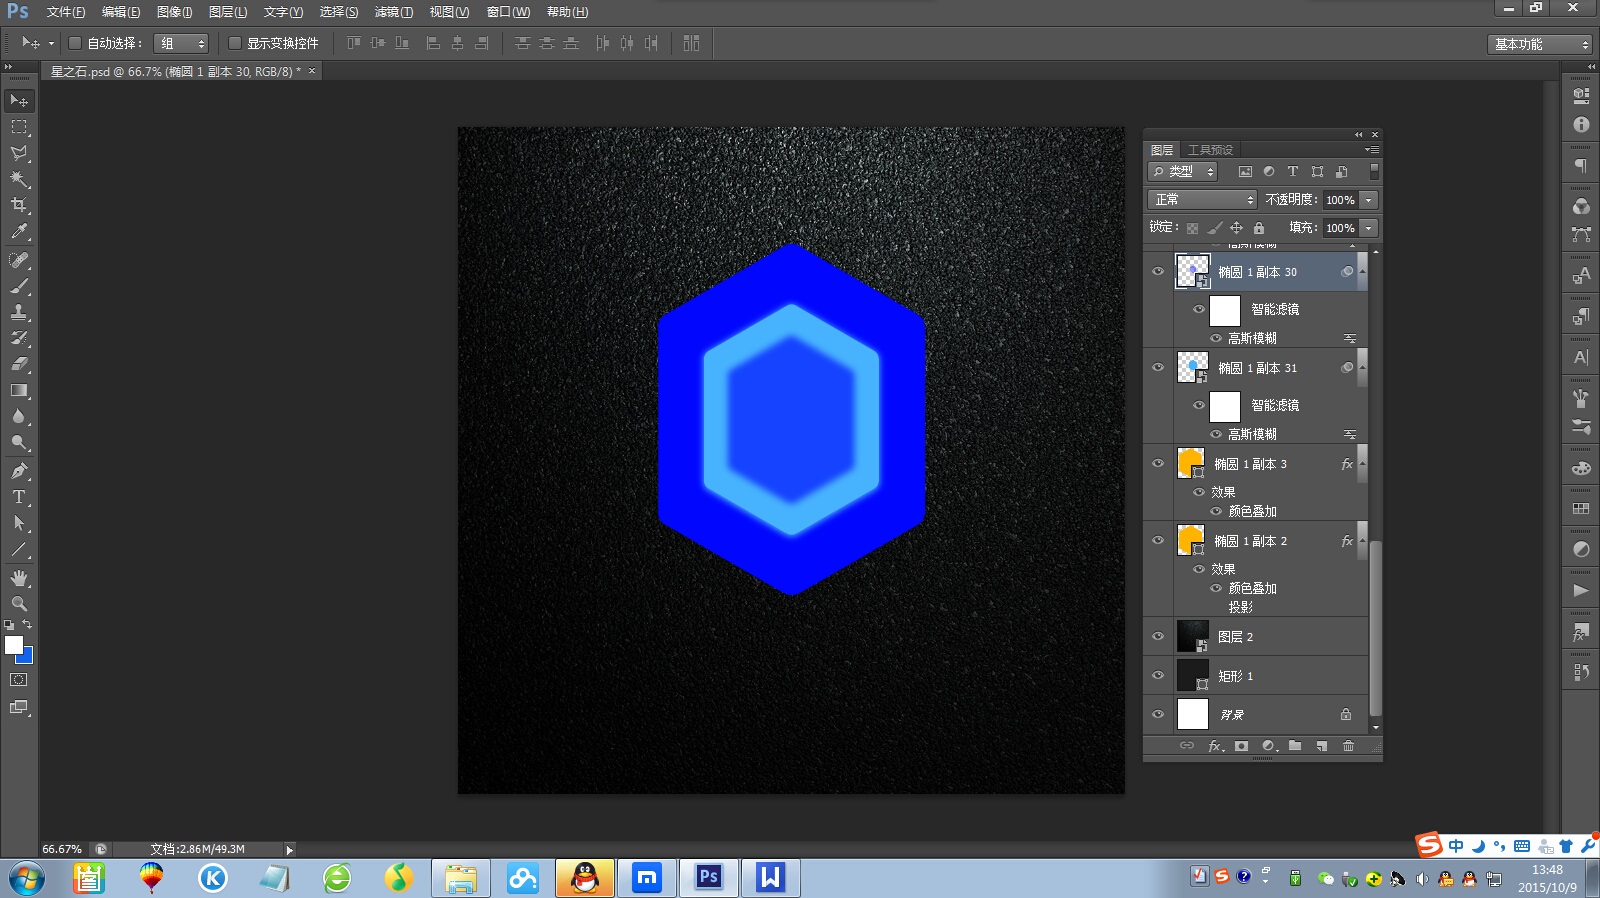Toggle Quick Mask mode icon
1600x898 pixels.
[19, 680]
